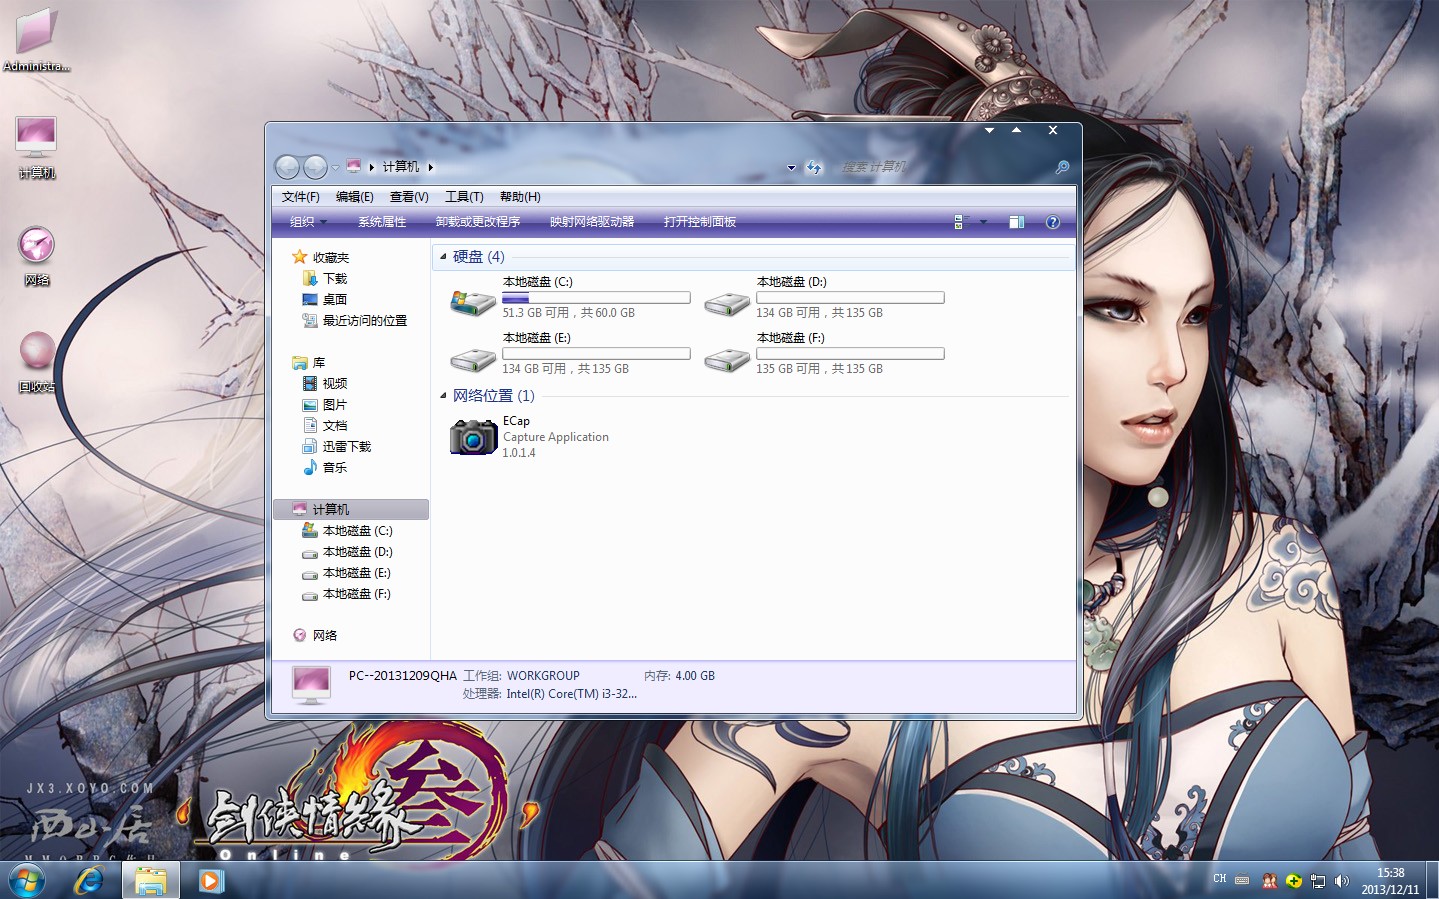This screenshot has height=899, width=1439.
Task: Launch Internet Explorer from taskbar
Action: click(x=89, y=881)
